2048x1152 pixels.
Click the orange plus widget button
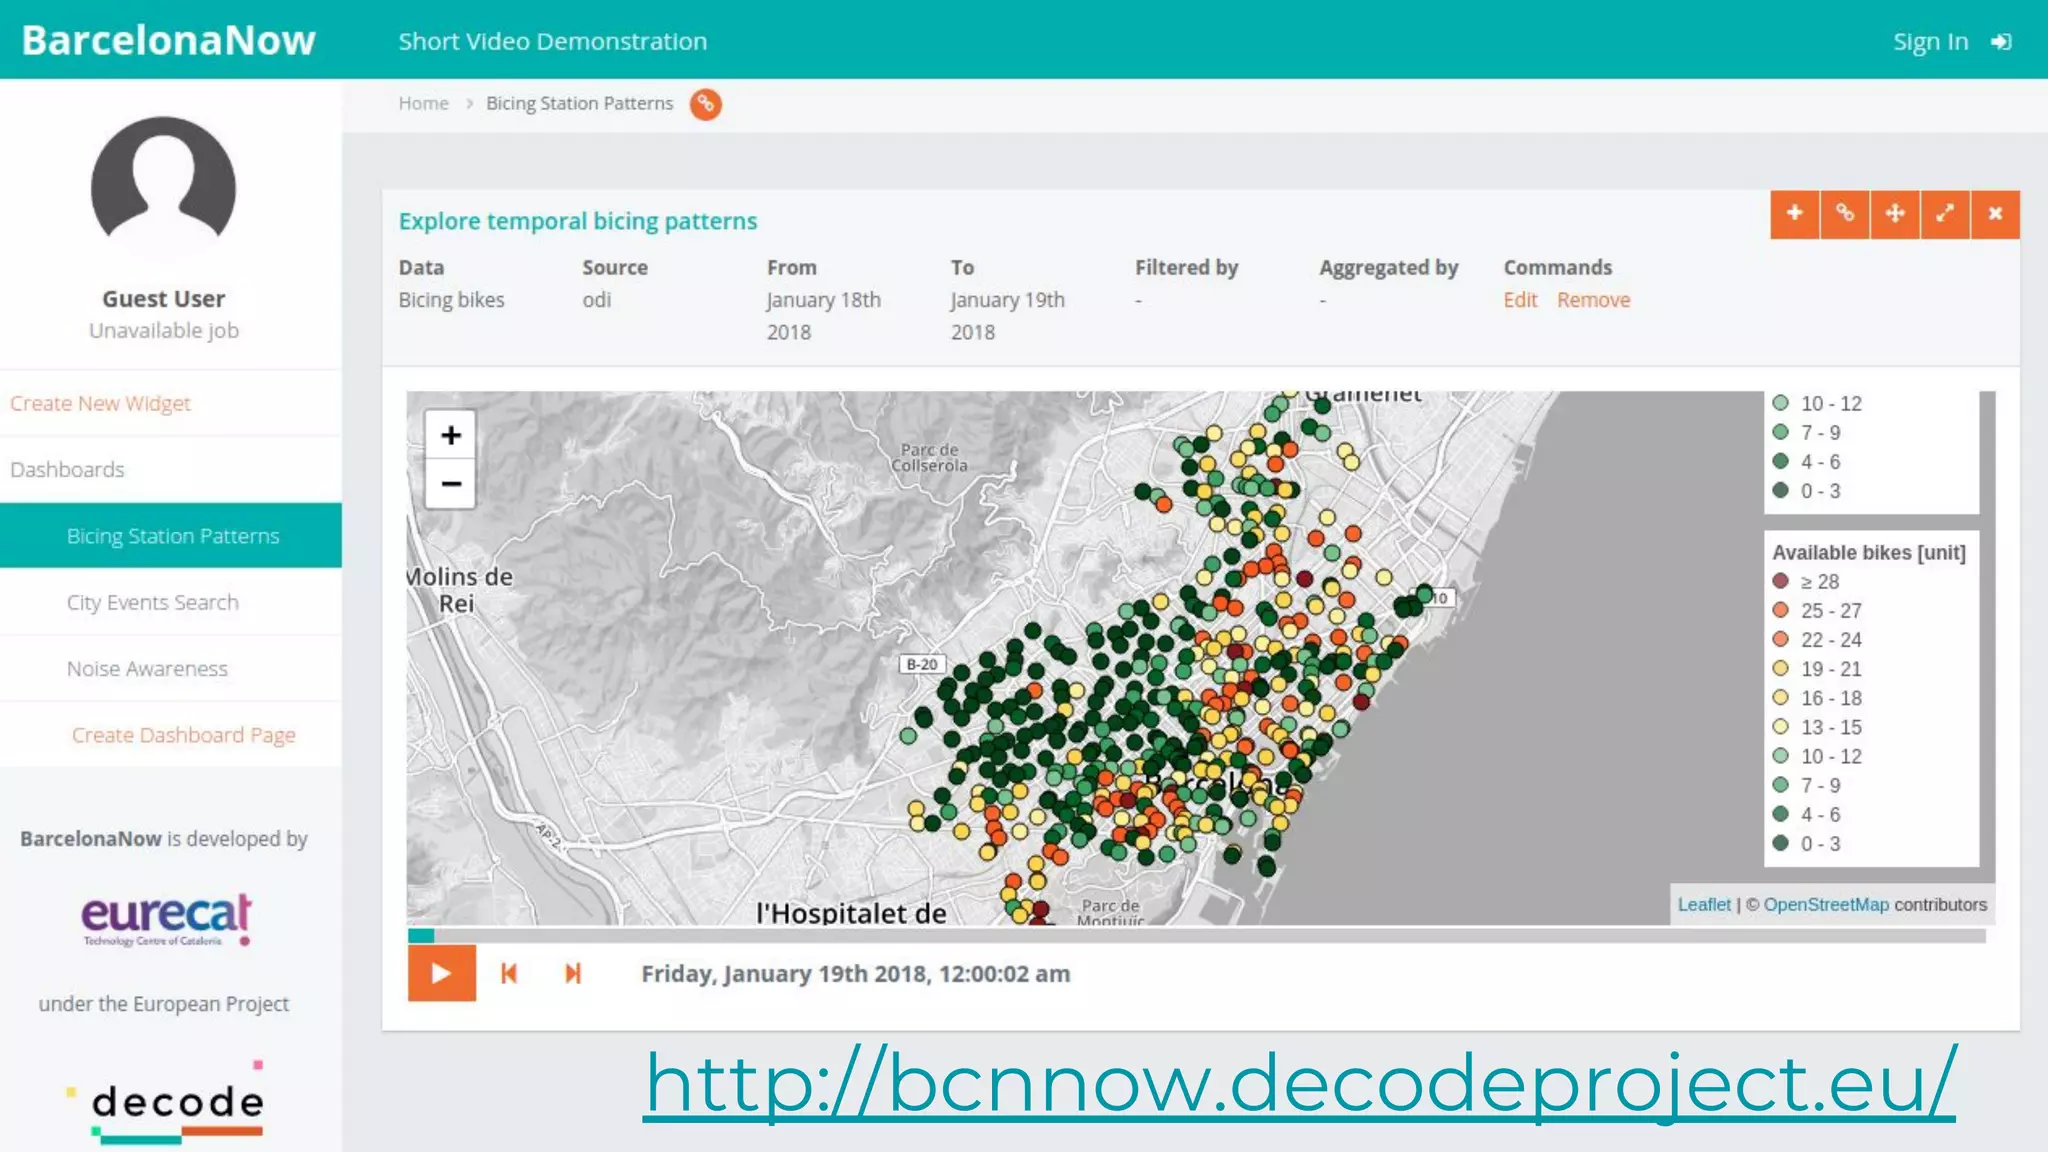pos(1795,214)
